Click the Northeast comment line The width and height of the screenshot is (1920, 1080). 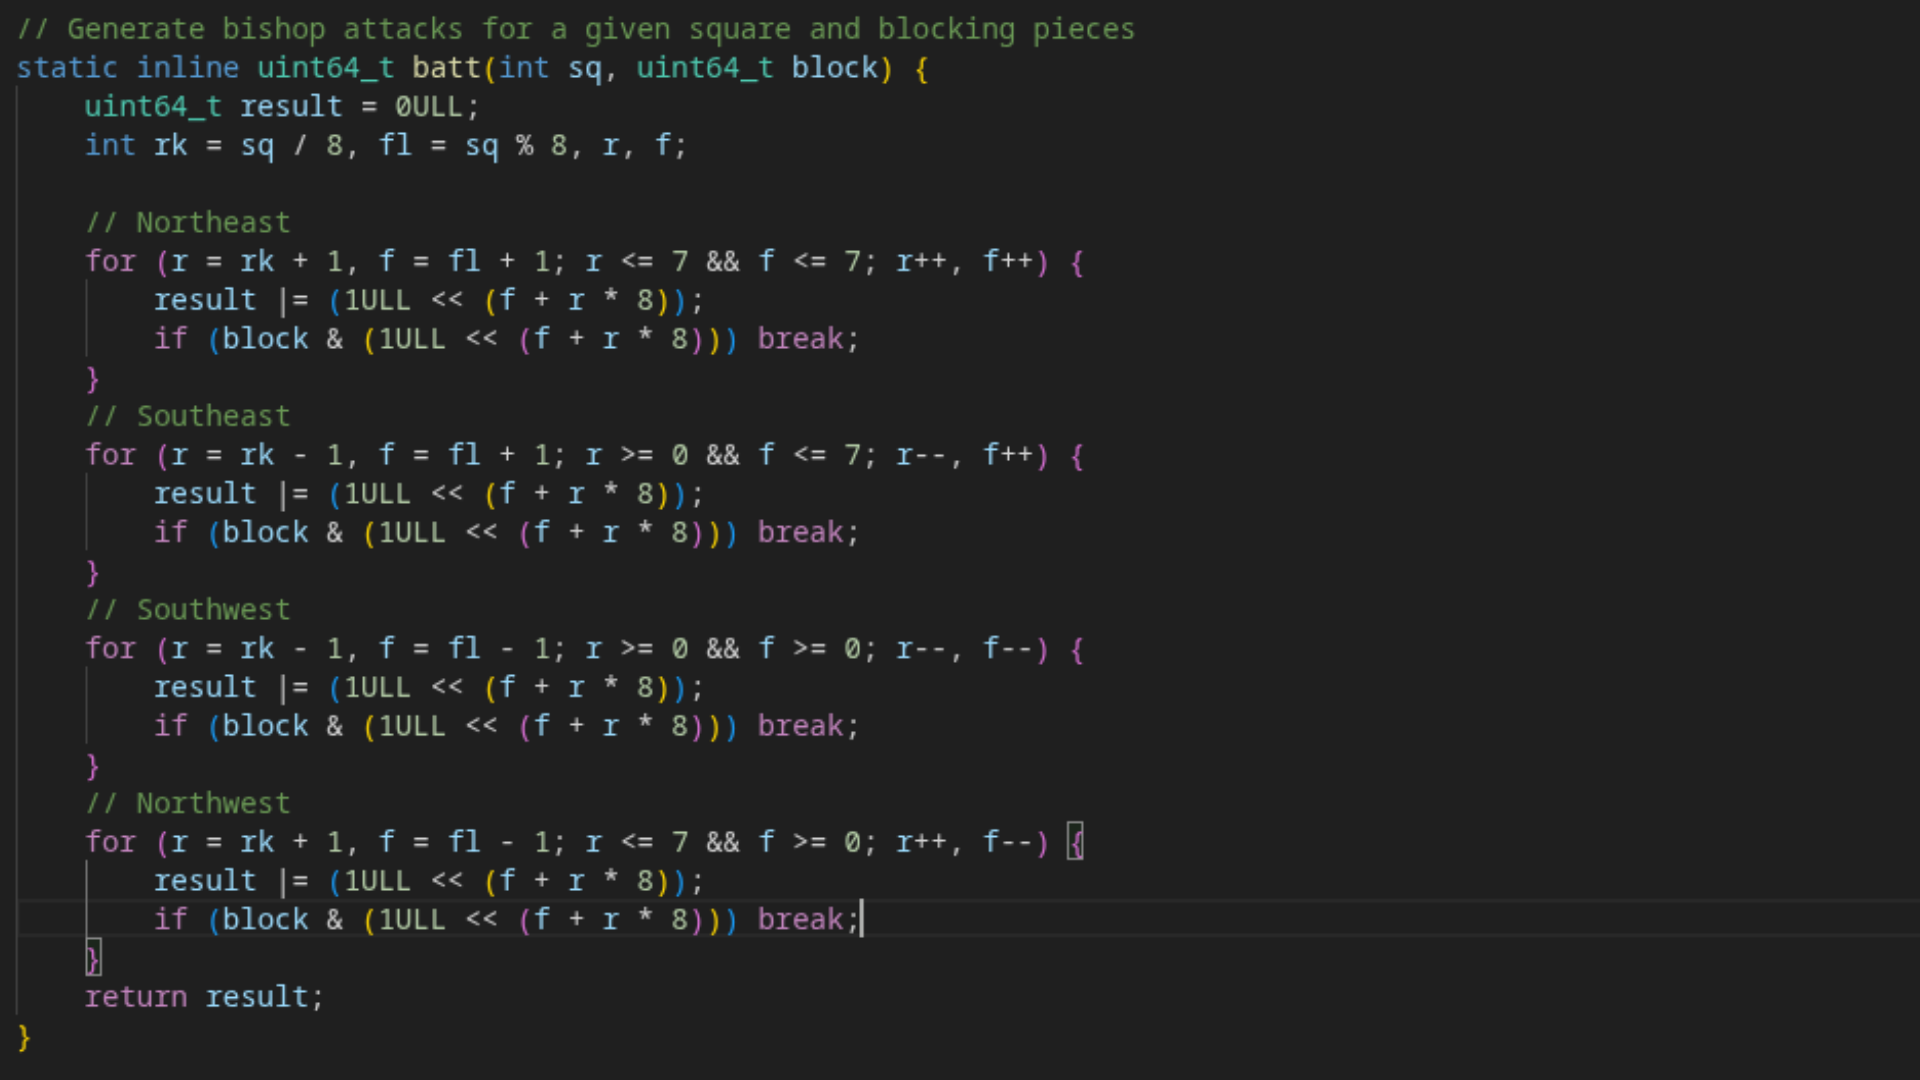(x=188, y=223)
